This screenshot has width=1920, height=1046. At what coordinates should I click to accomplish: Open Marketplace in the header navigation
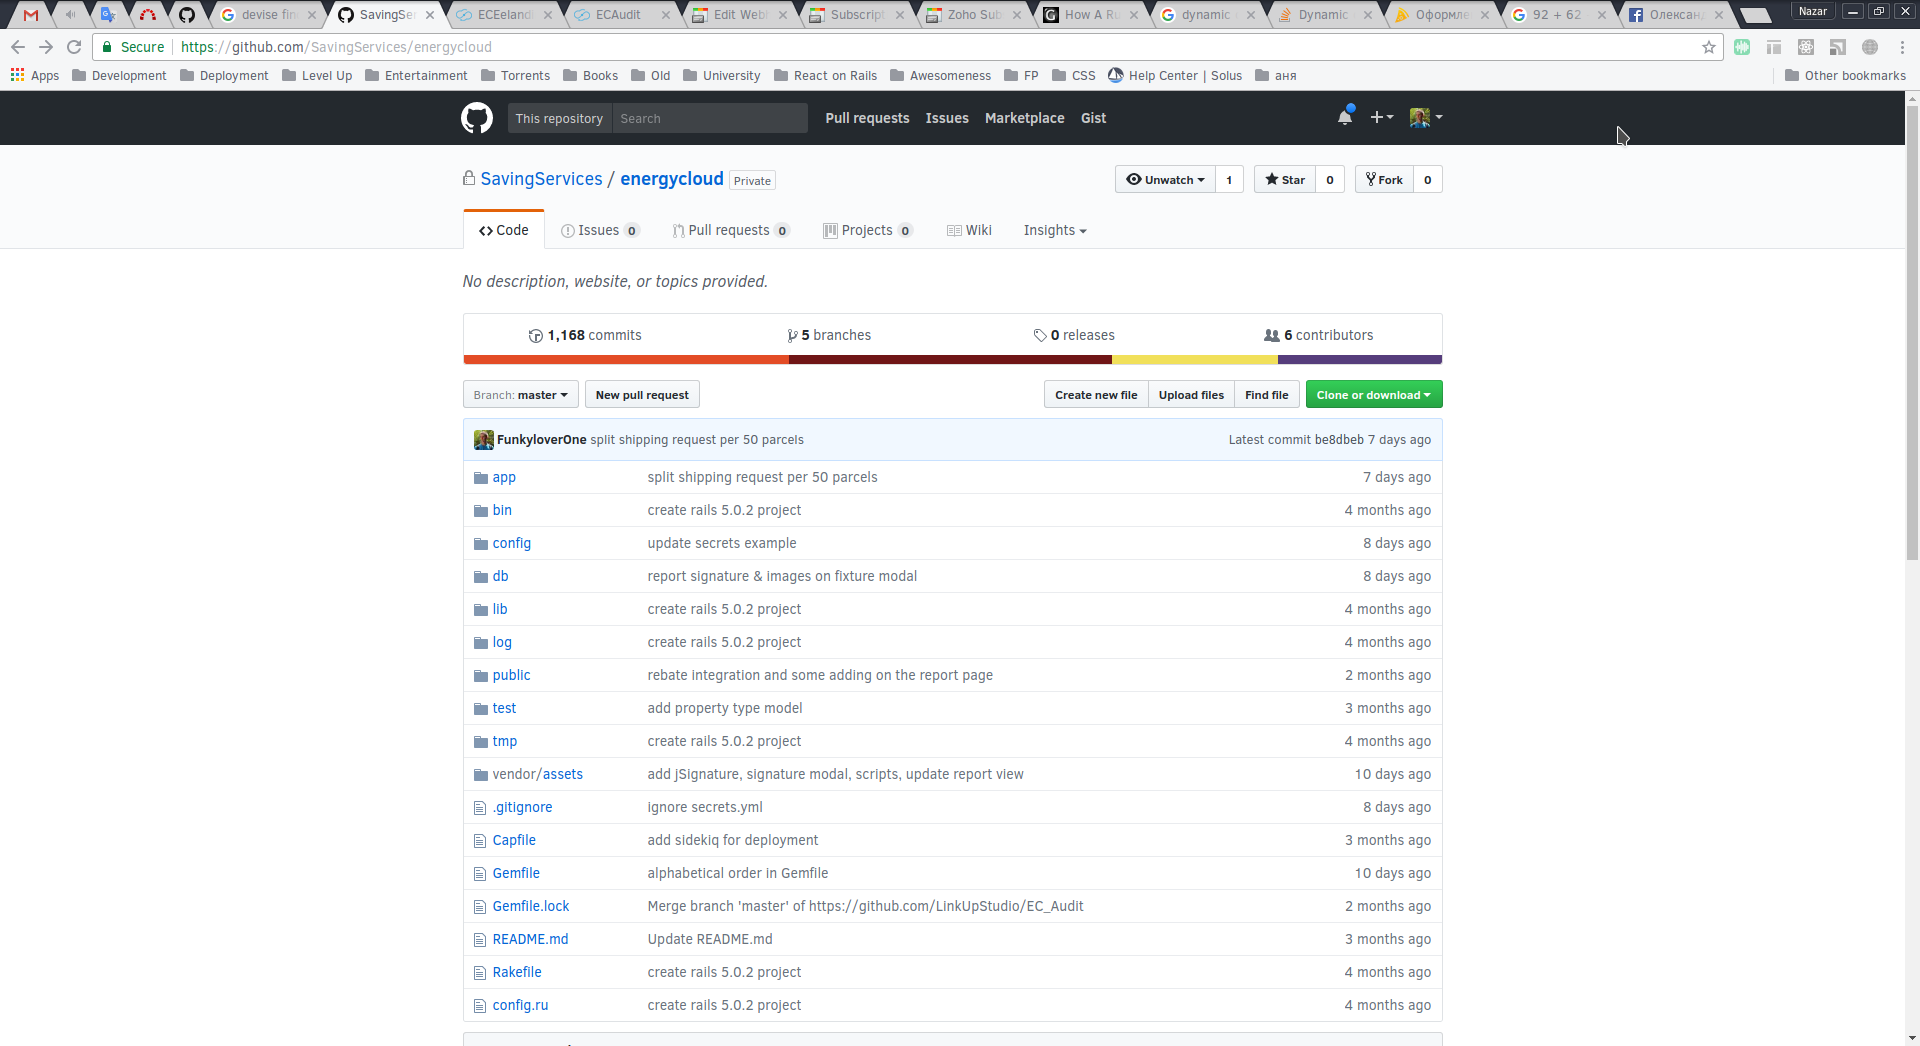1024,118
